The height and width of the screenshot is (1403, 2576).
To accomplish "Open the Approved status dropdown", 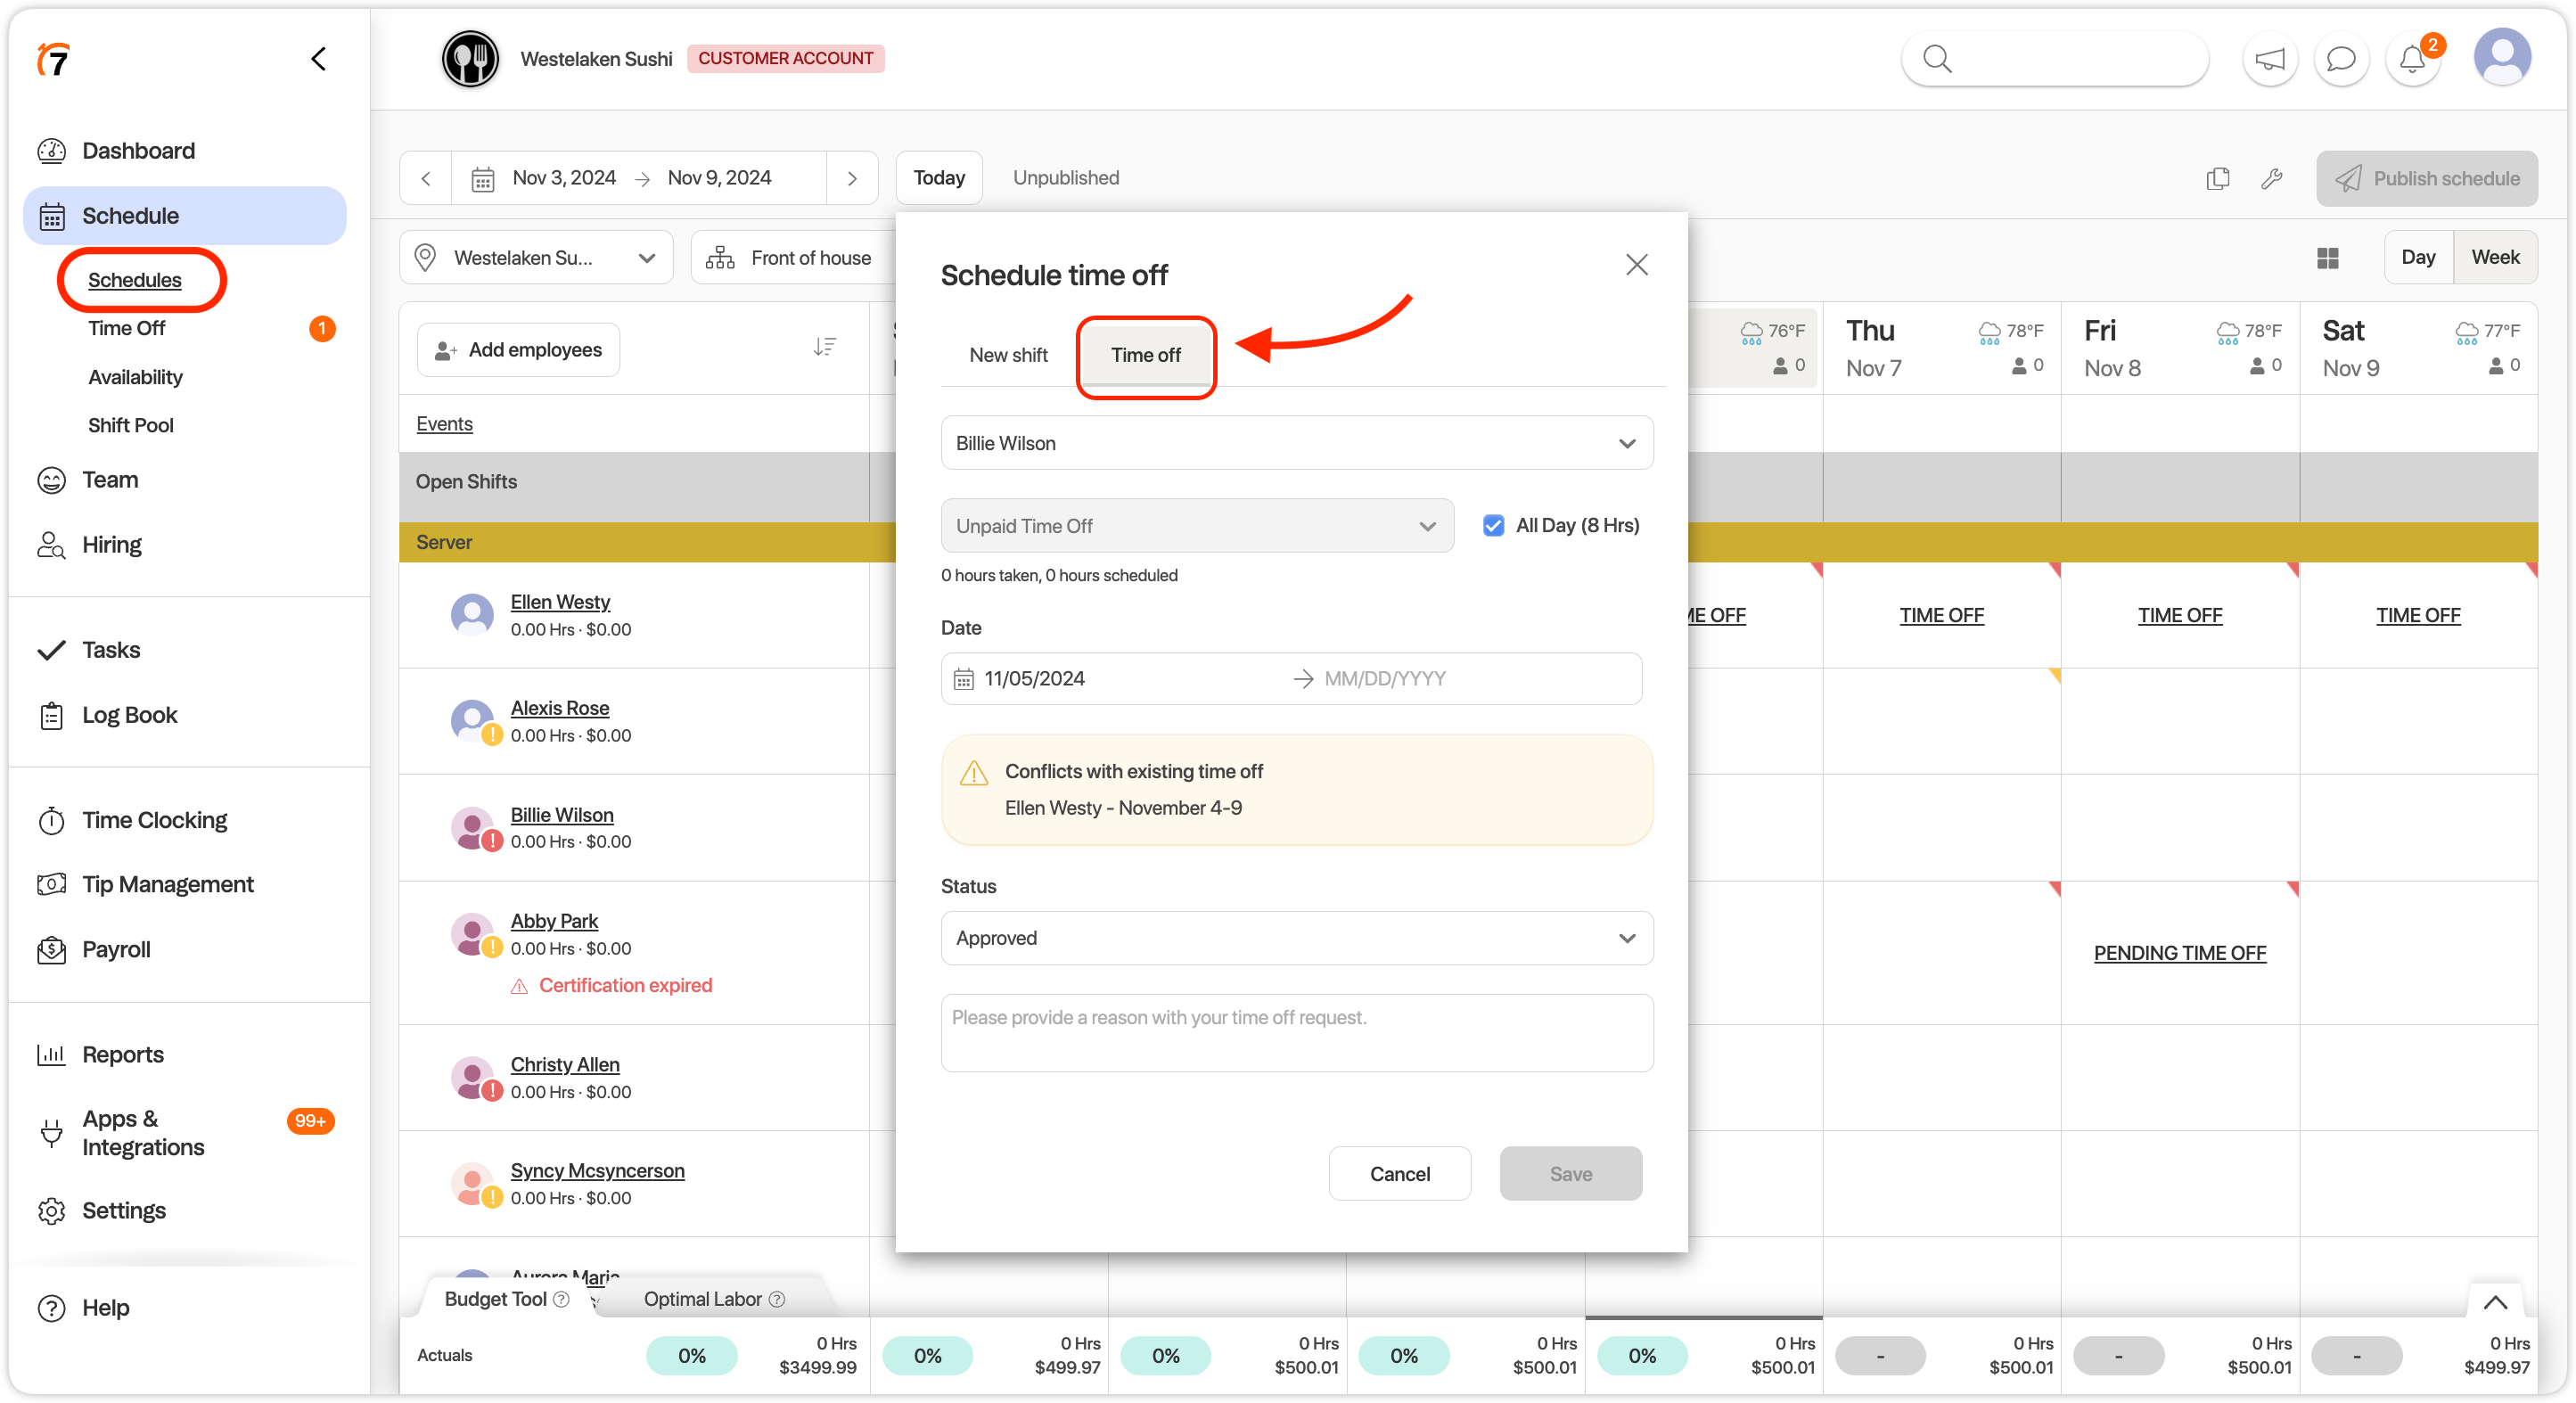I will pyautogui.click(x=1296, y=938).
